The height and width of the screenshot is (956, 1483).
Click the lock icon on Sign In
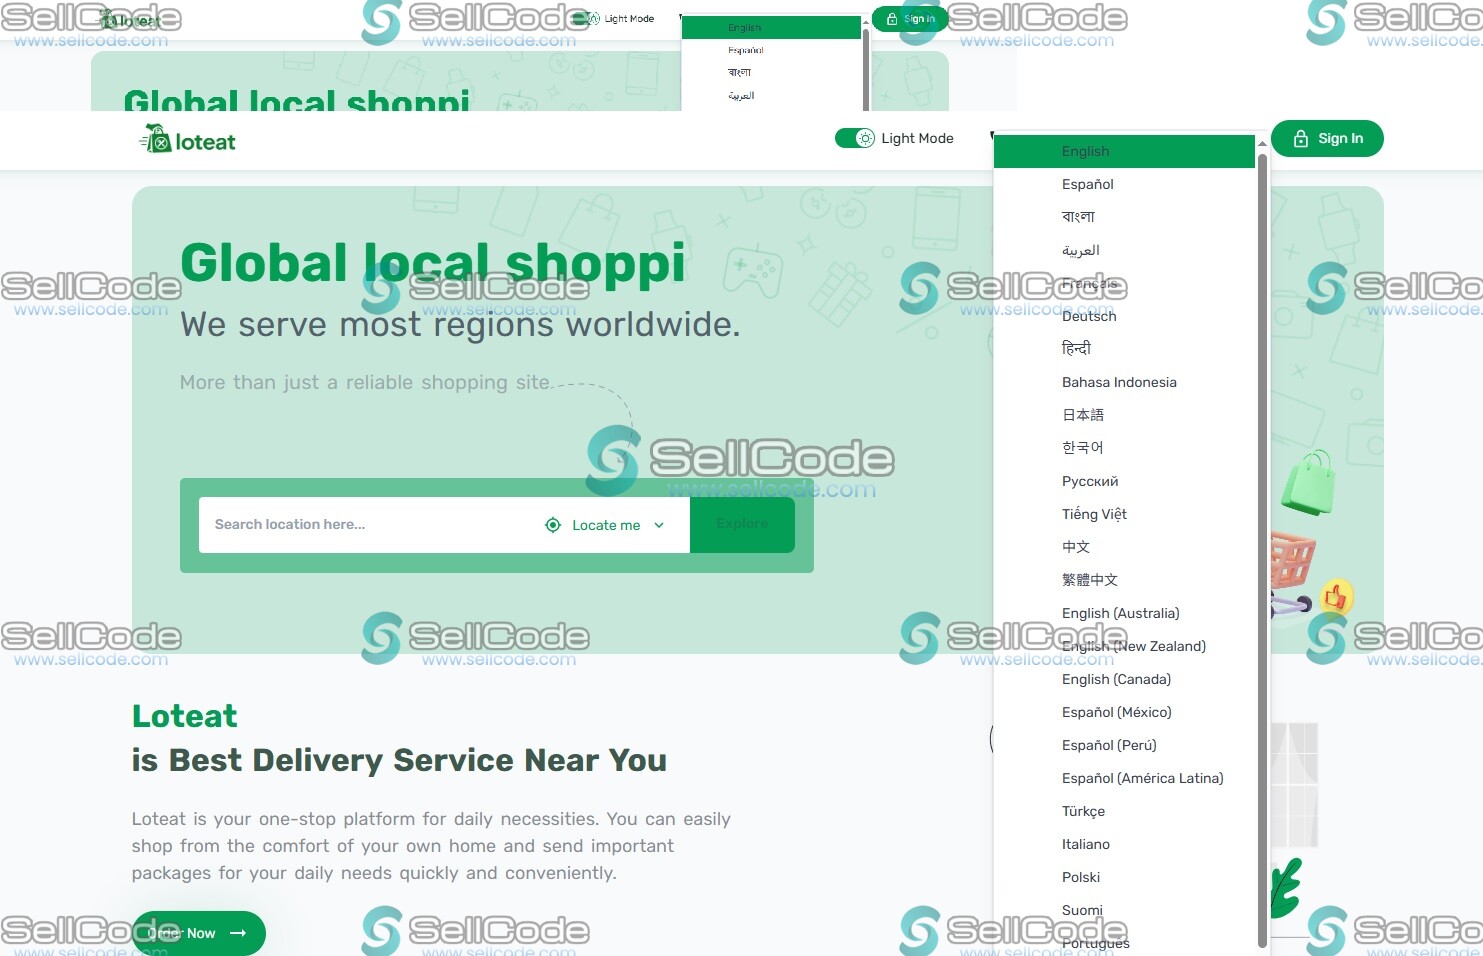click(1300, 139)
